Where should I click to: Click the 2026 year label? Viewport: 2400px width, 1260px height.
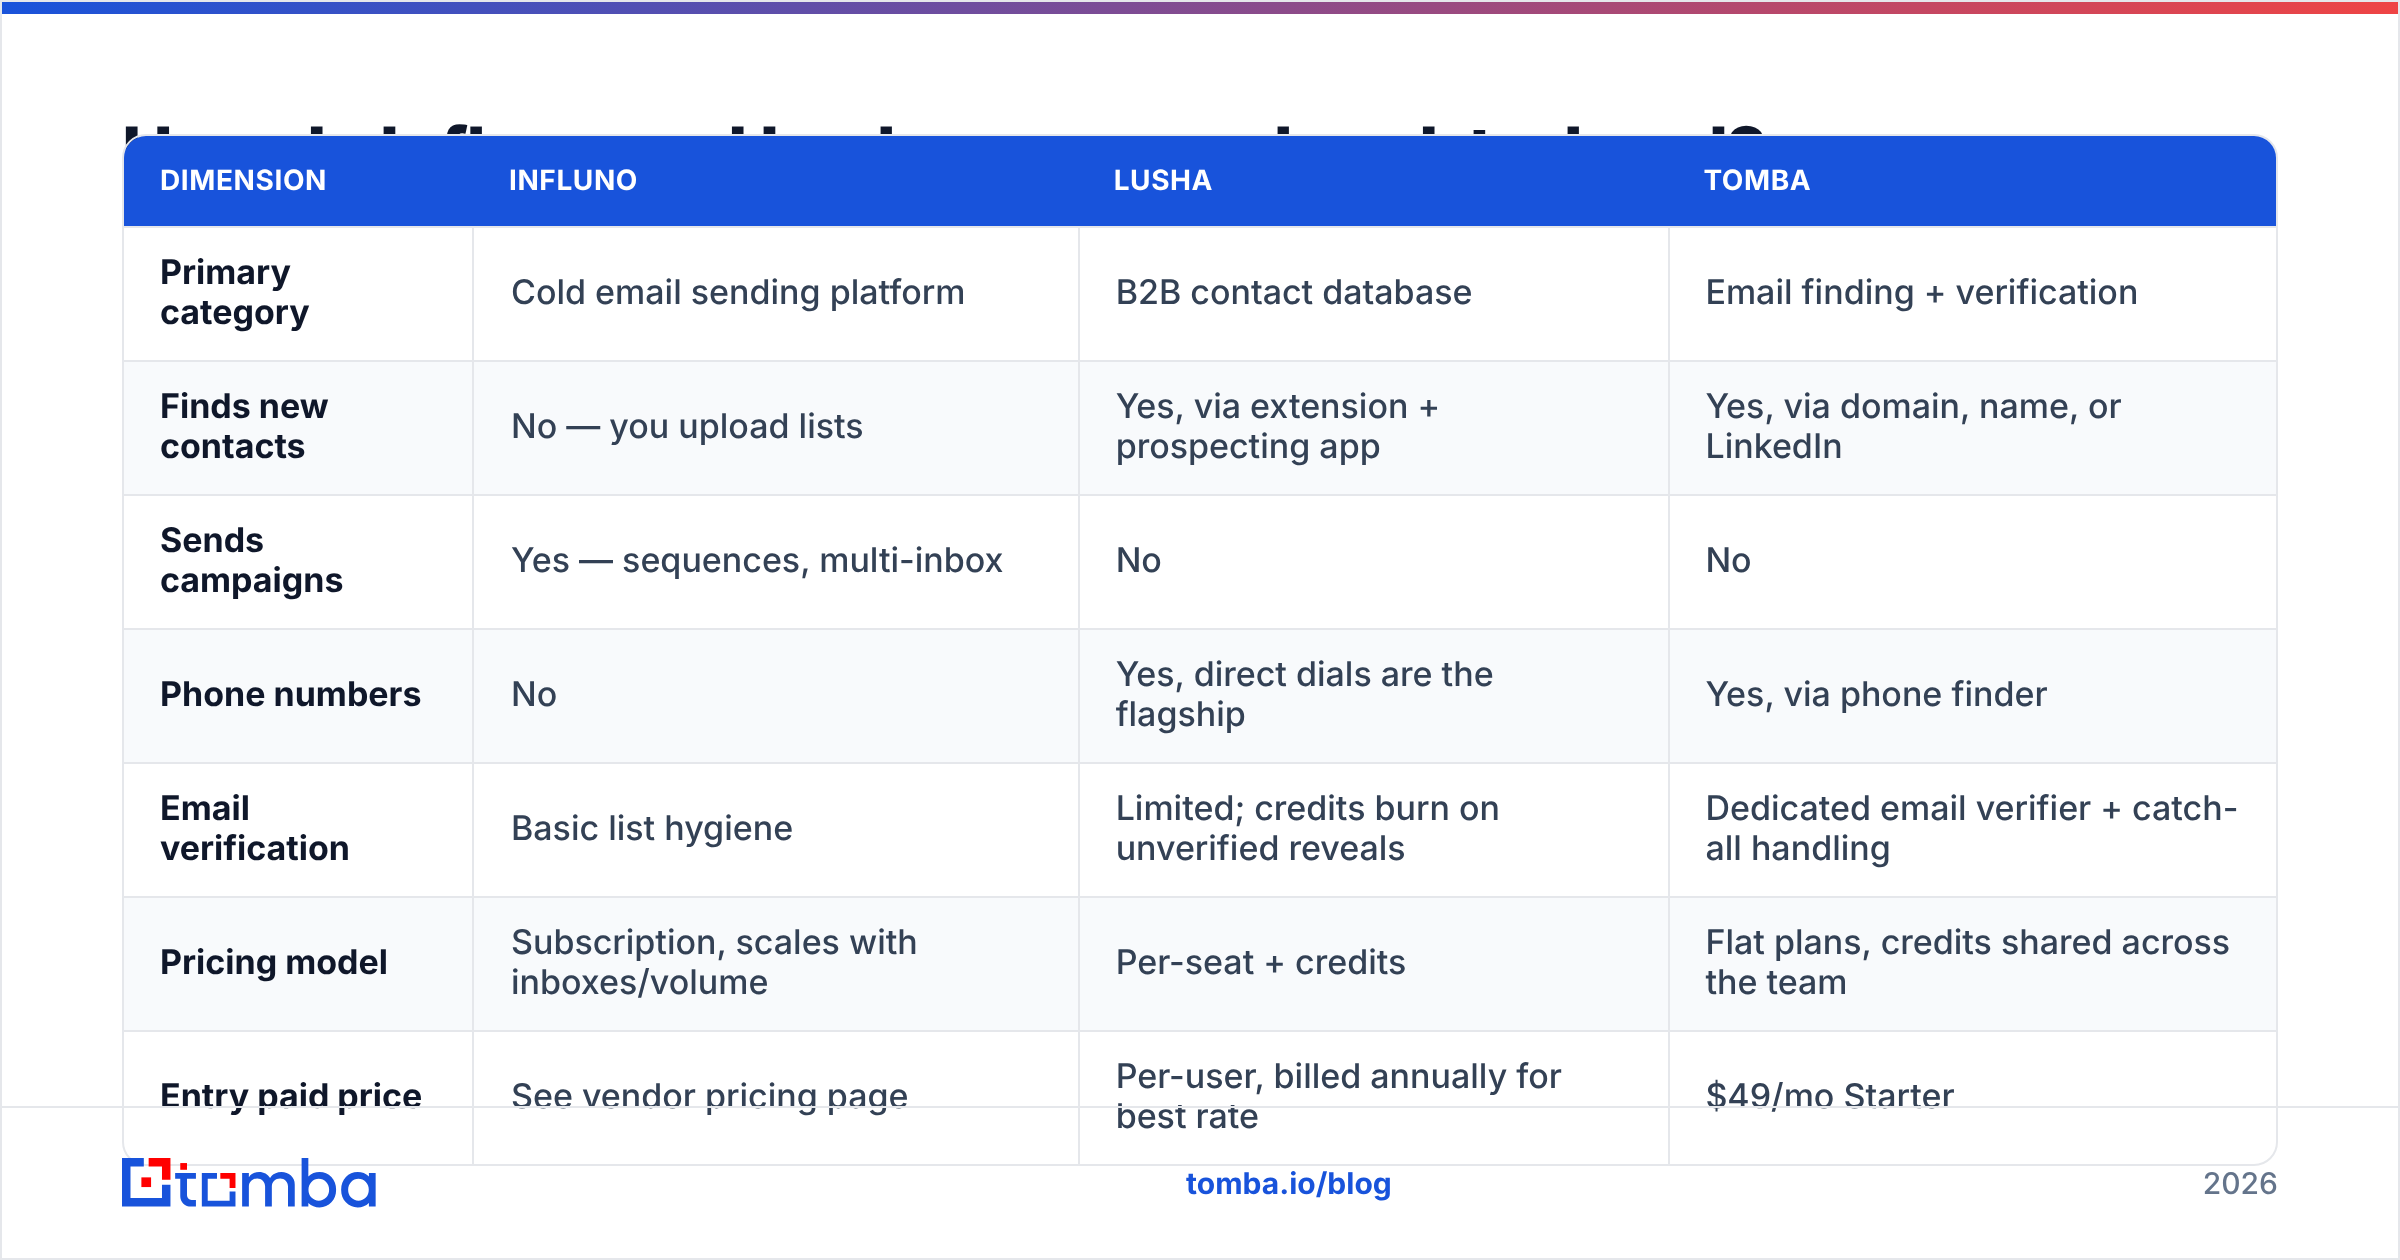2240,1184
